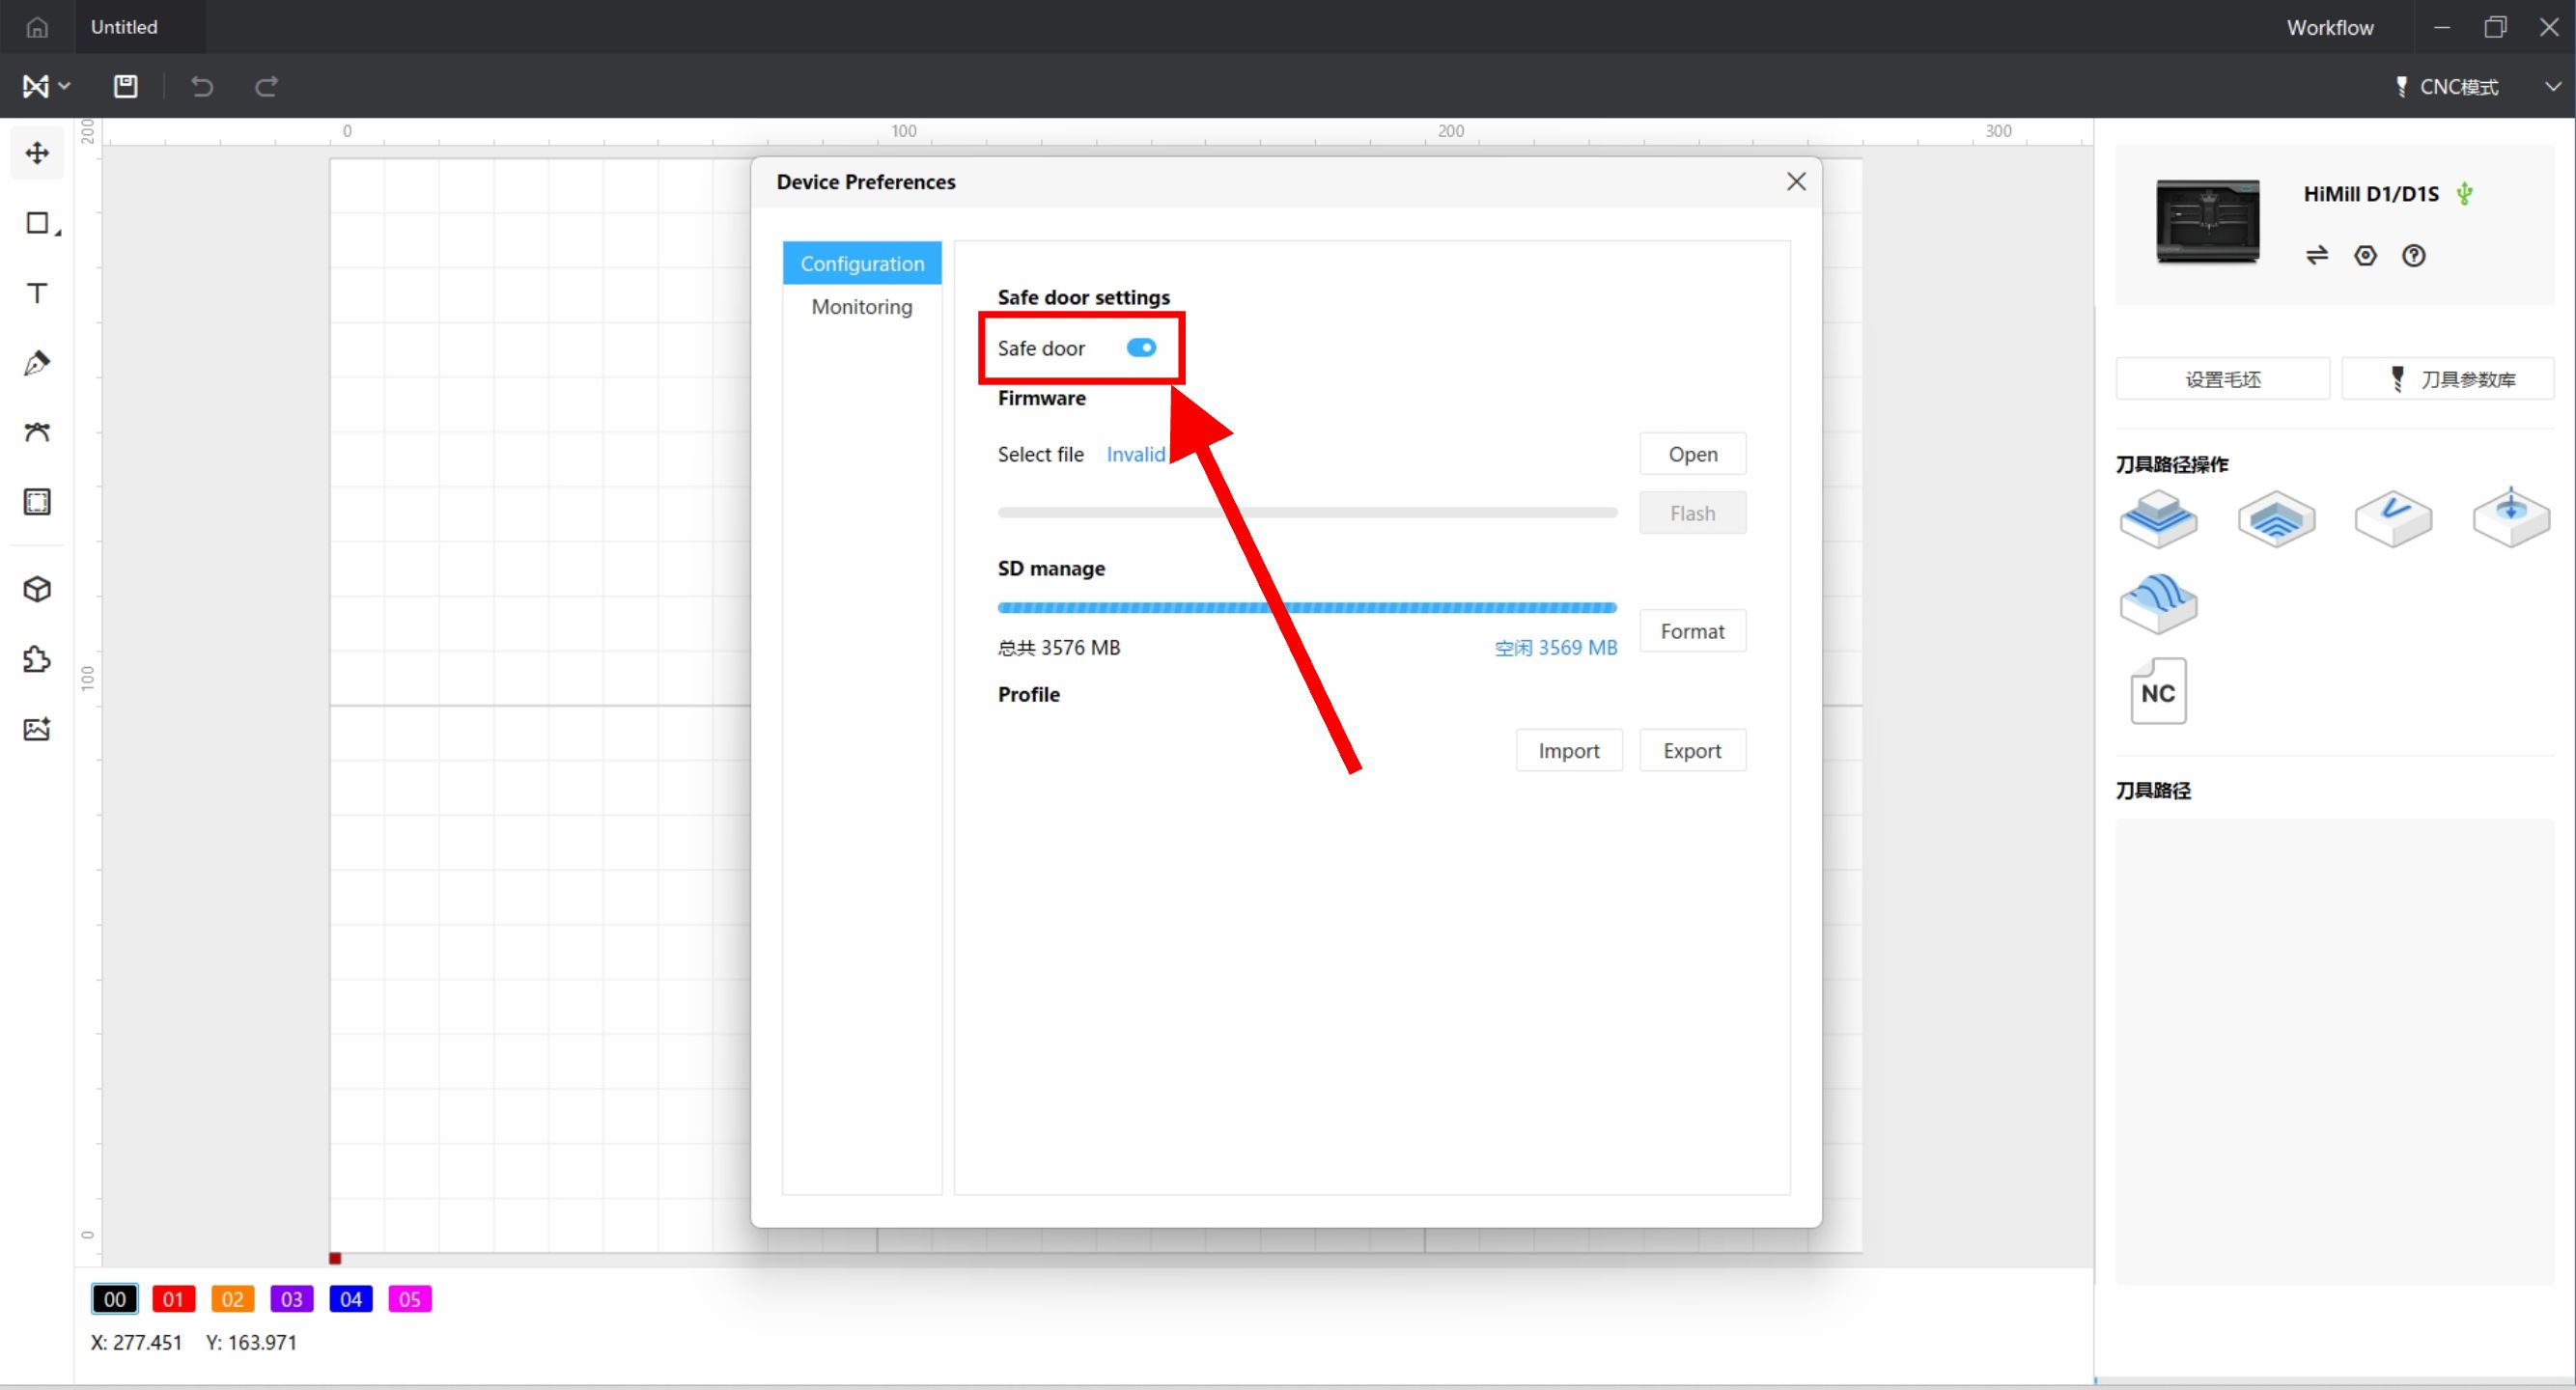Viewport: 2576px width, 1390px height.
Task: Expand the rectangle shape tool options
Action: point(57,233)
